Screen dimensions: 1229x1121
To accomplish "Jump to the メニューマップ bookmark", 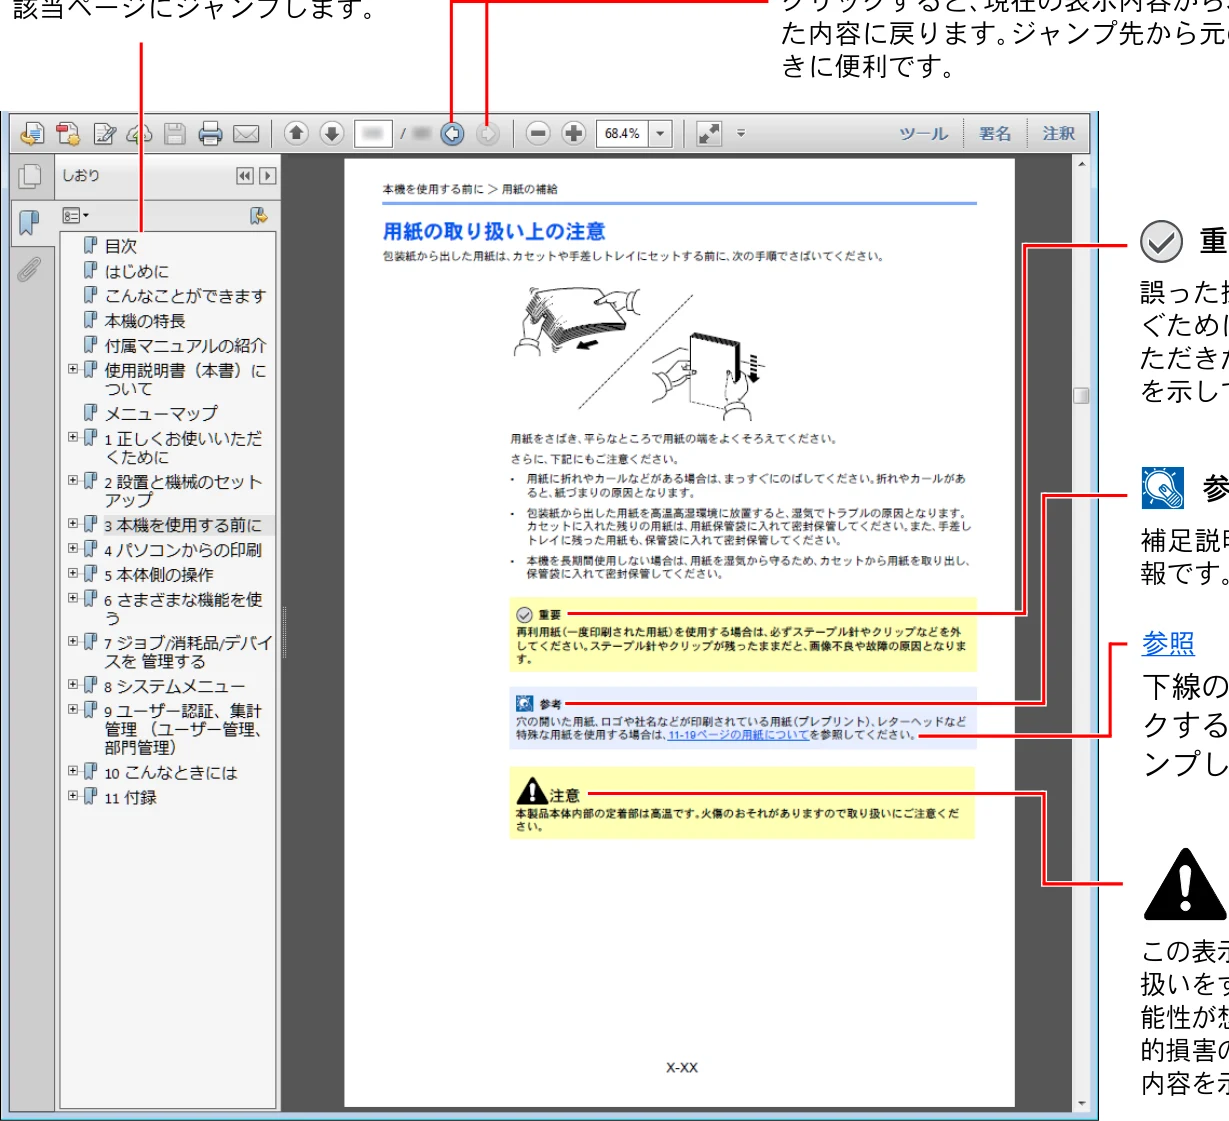I will 161,413.
